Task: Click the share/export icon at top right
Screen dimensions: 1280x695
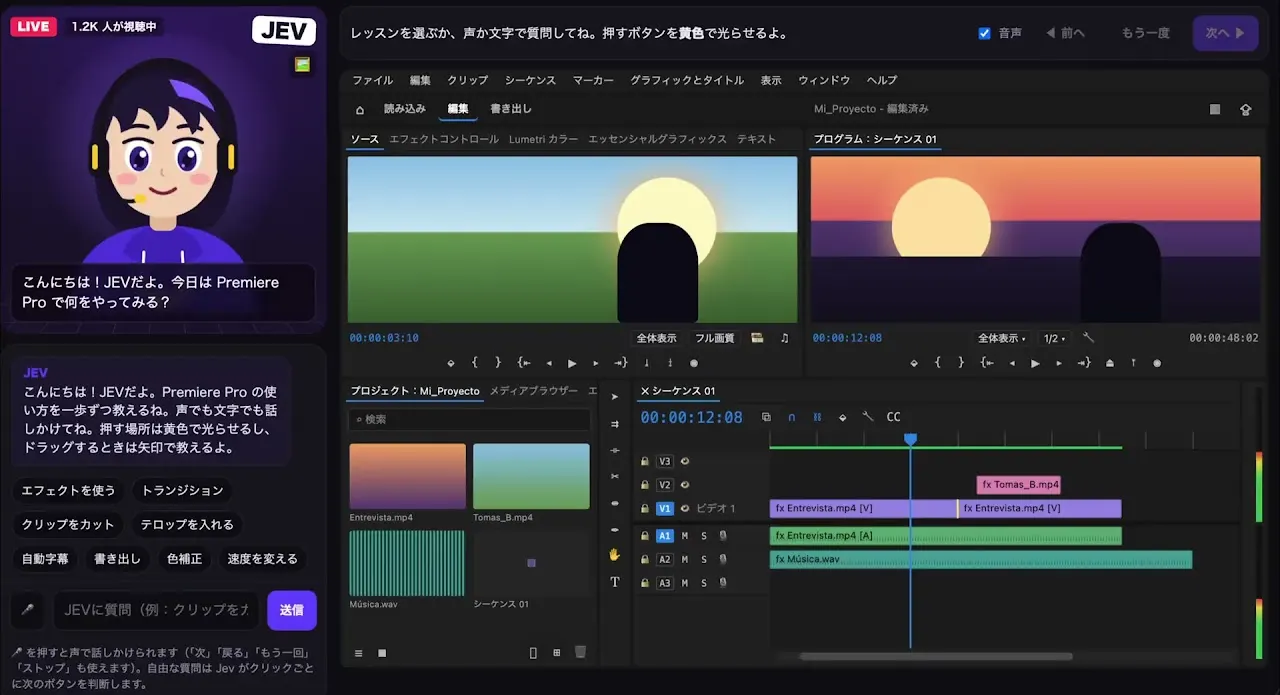Action: (x=1246, y=109)
